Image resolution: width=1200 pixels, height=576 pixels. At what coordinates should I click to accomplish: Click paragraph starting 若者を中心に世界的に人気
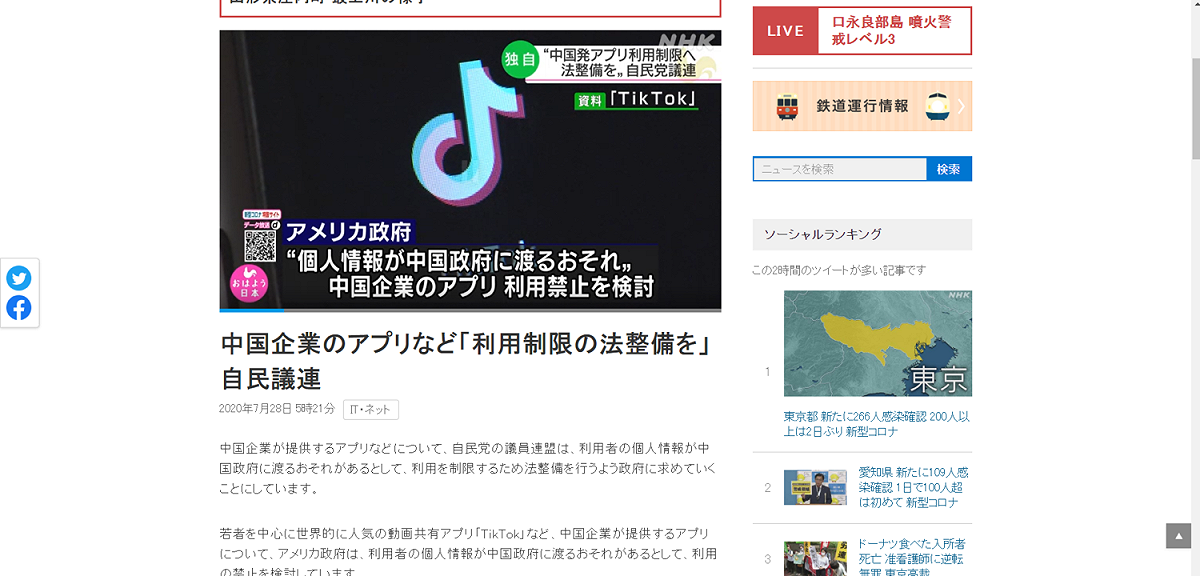(x=468, y=553)
